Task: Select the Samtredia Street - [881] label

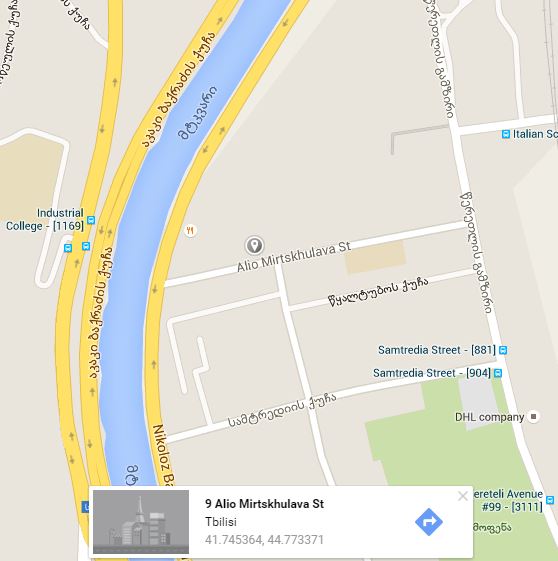Action: [x=437, y=350]
